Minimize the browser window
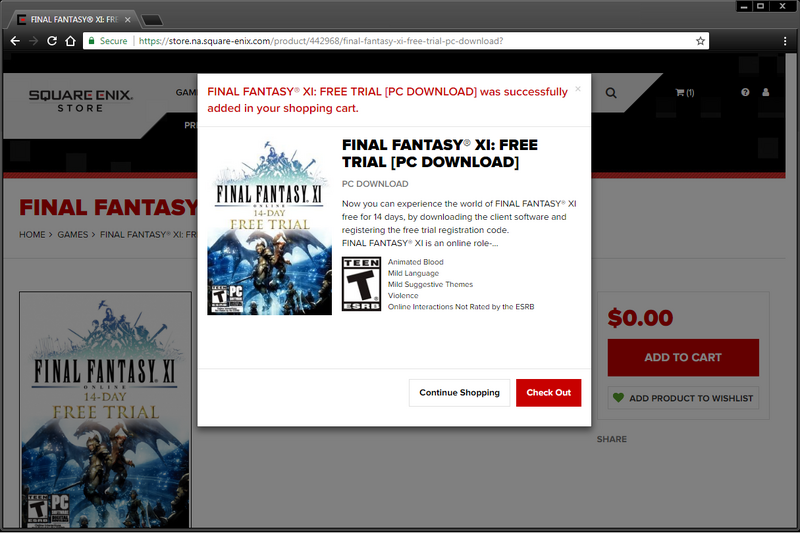 click(x=744, y=6)
